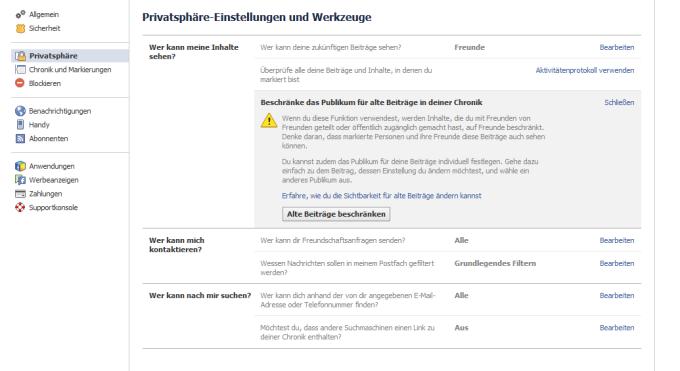The image size is (680, 371).
Task: Click the Supportkonsole lifebuoy icon
Action: 20,207
